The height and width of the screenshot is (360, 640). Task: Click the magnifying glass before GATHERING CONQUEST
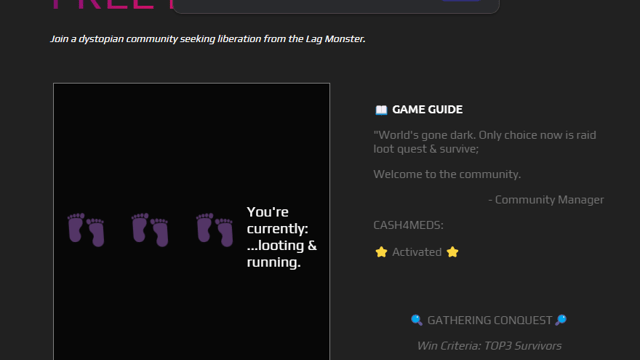tap(416, 320)
